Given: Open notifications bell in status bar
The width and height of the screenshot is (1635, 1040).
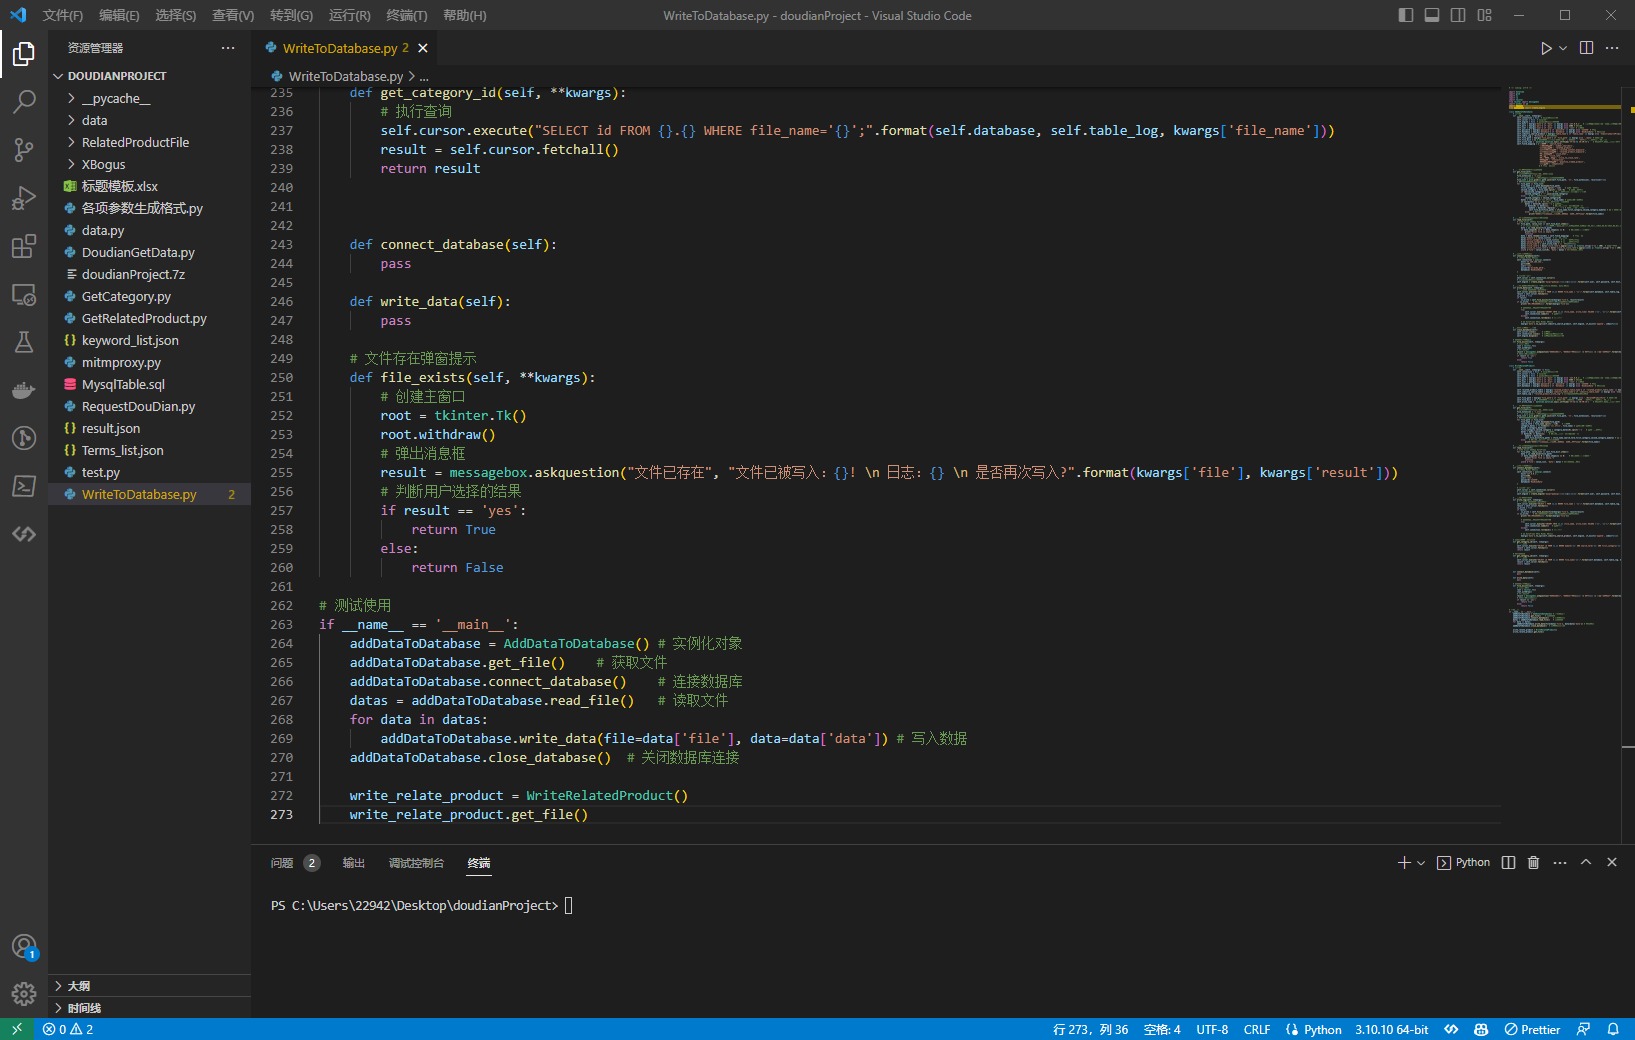Looking at the screenshot, I should 1613,1029.
